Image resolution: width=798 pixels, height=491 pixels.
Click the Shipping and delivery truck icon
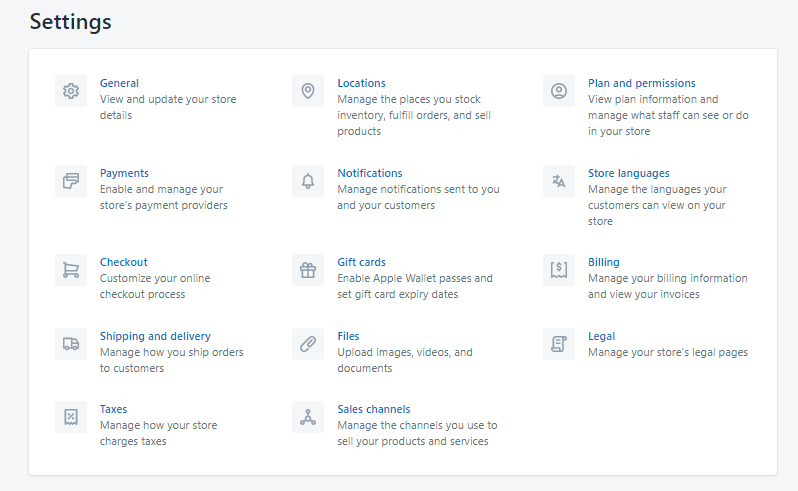(71, 344)
